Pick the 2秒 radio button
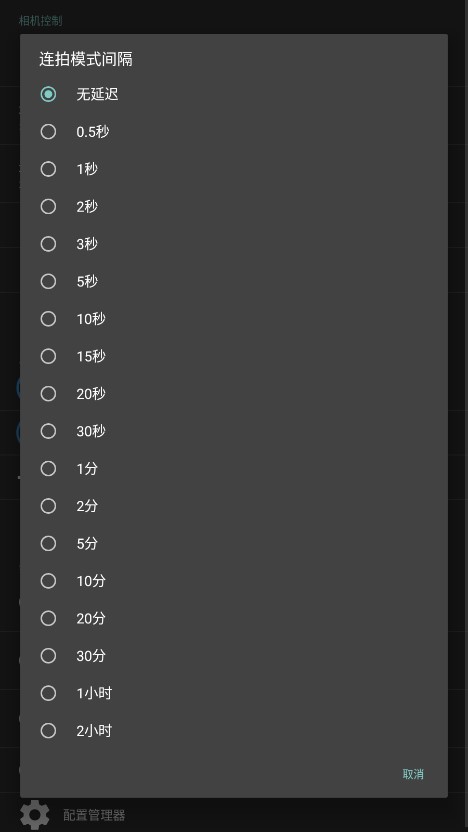 point(233,206)
